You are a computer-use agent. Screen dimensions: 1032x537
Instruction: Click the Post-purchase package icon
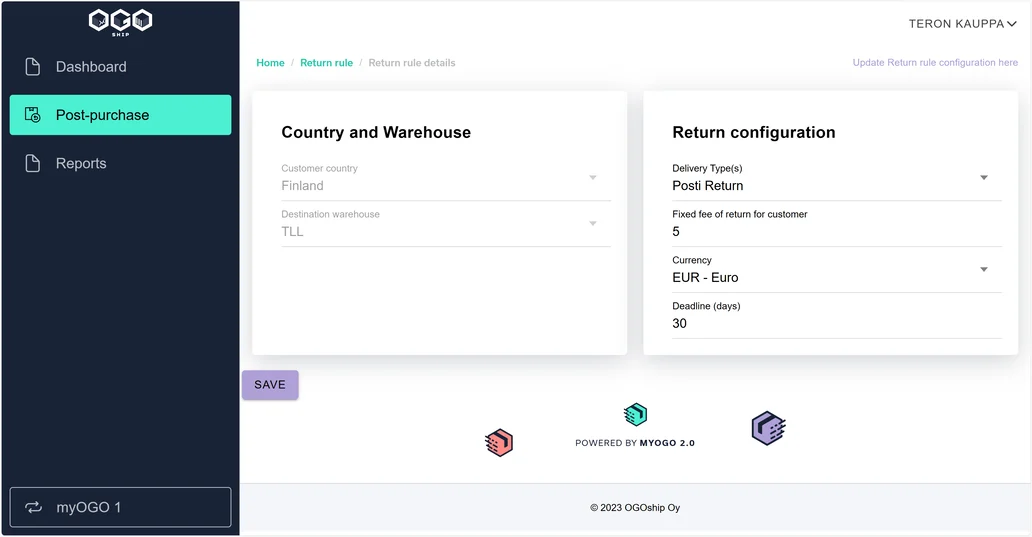tap(32, 115)
